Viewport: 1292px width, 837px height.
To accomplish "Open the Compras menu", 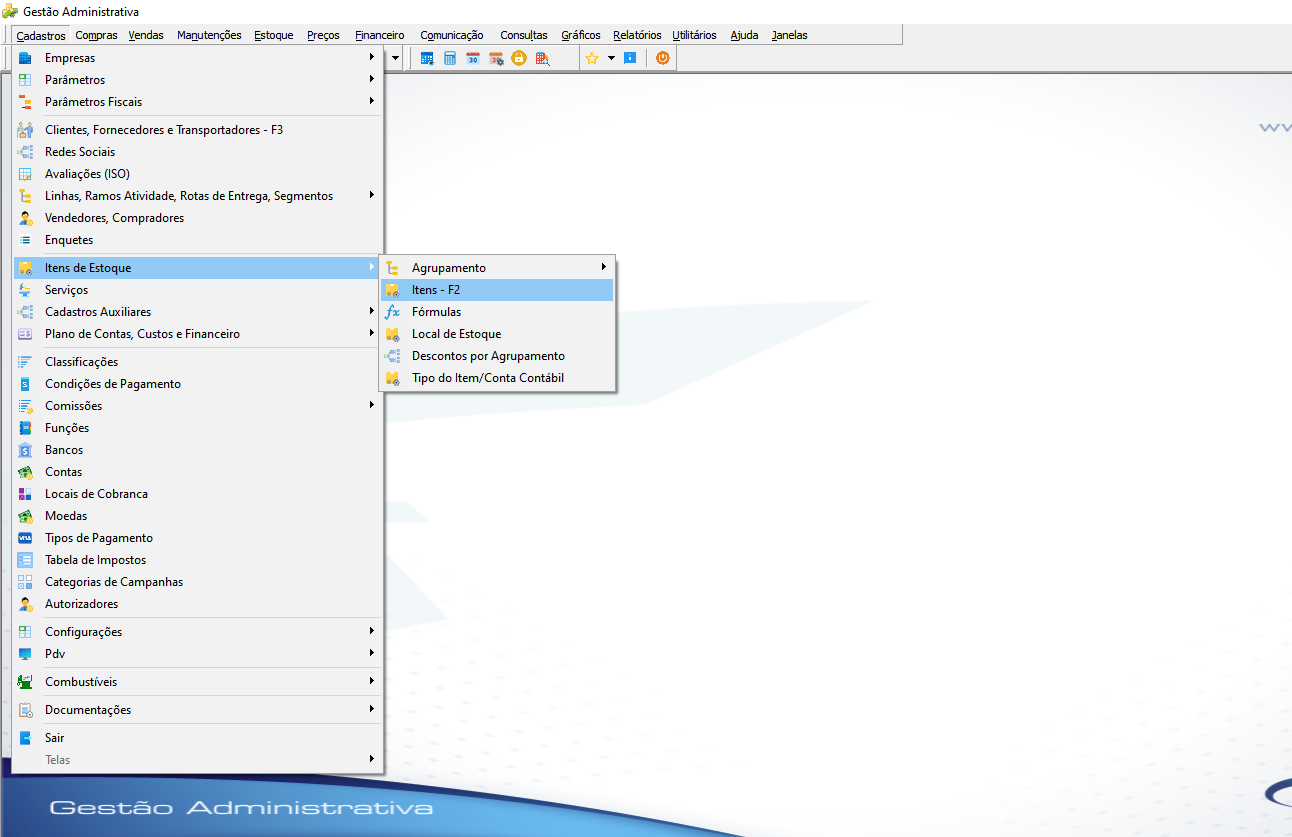I will click(x=97, y=35).
